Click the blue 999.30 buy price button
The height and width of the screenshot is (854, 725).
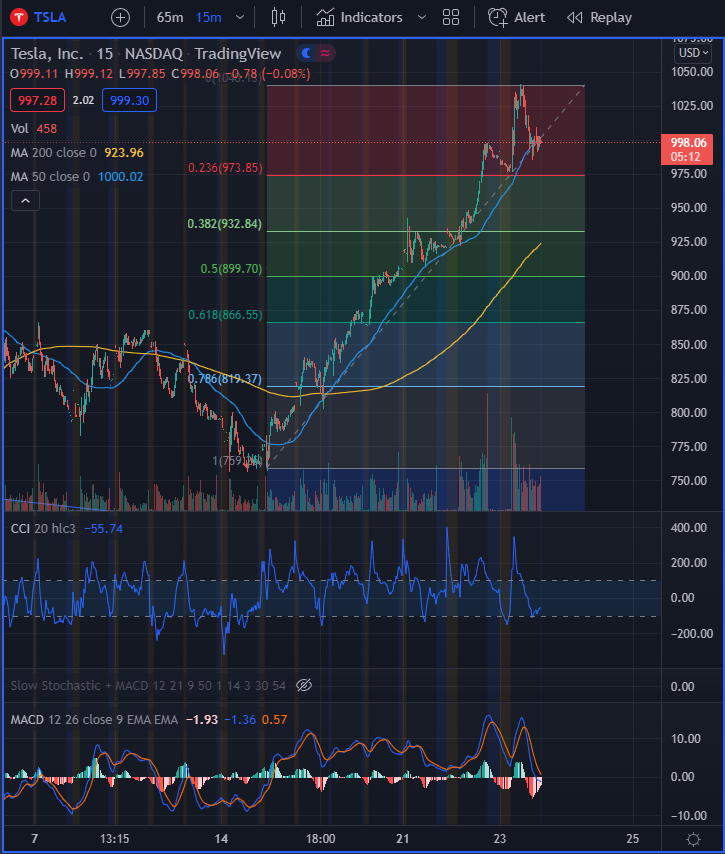130,100
